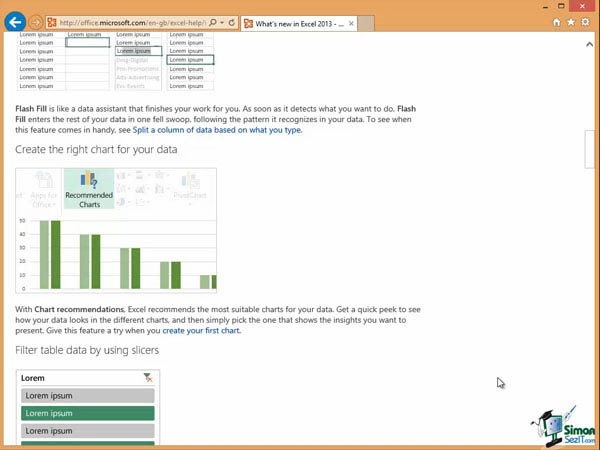Open the create your first chart link
The width and height of the screenshot is (600, 450).
point(201,331)
